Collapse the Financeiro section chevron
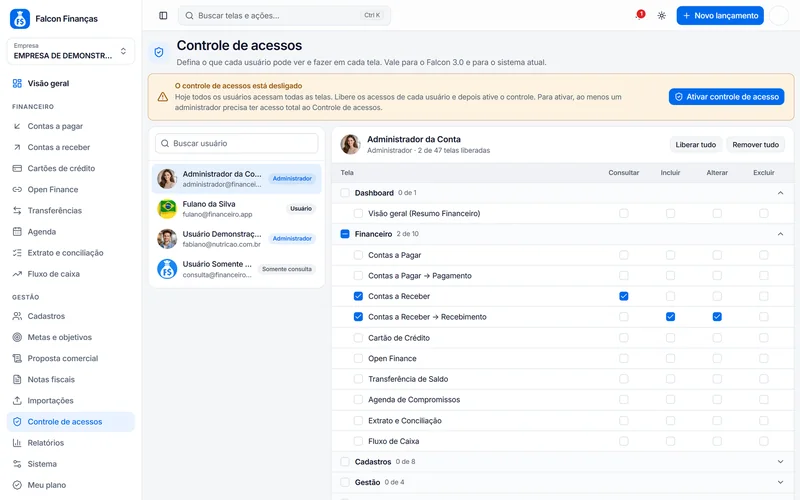The height and width of the screenshot is (500, 800). 780,234
